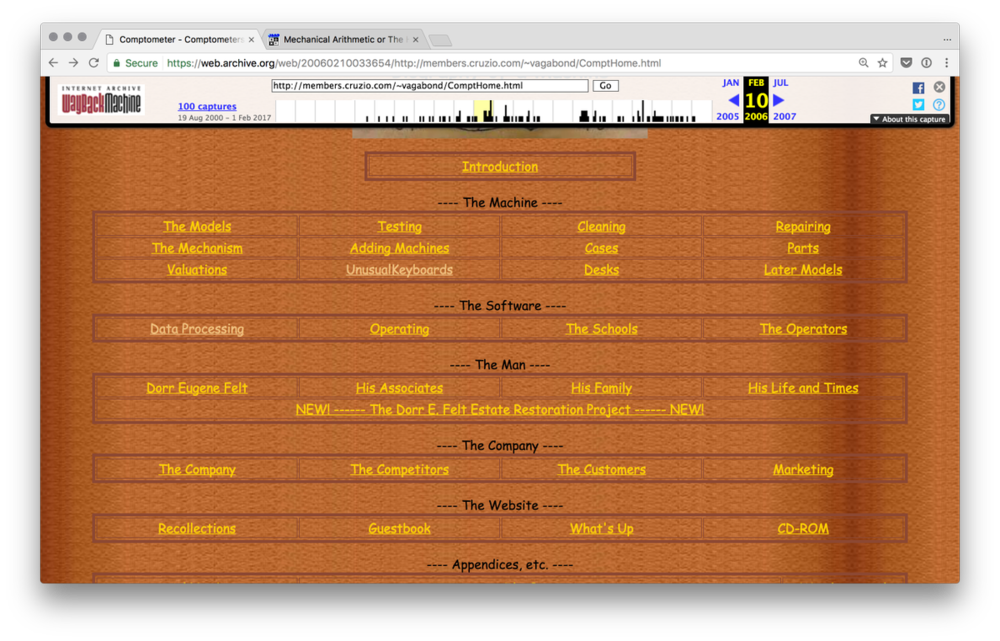Switch to the Mechanical Arithmetic tab

tap(343, 40)
